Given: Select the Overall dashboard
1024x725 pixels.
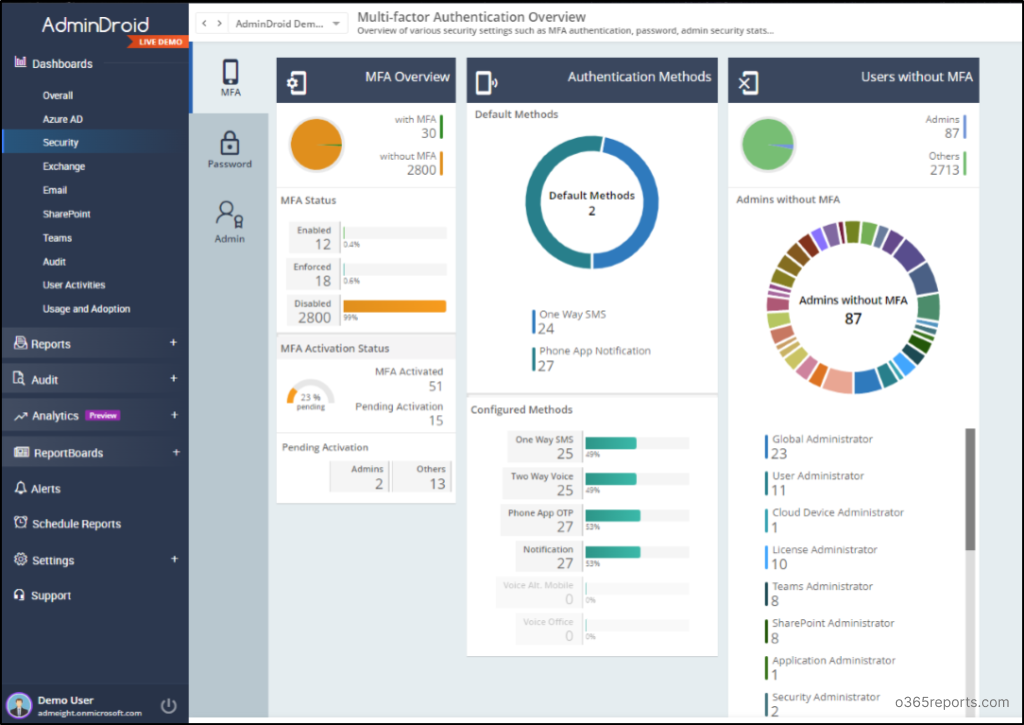Looking at the screenshot, I should coord(57,95).
